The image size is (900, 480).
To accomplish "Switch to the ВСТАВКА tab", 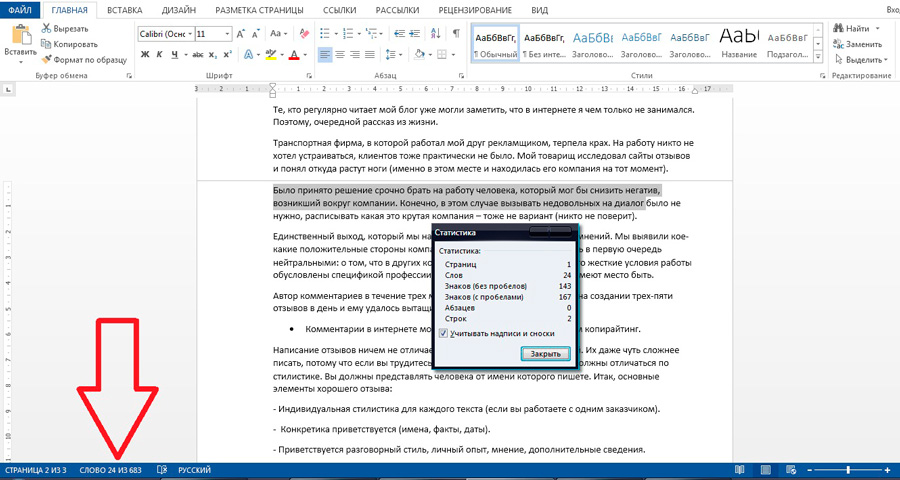I will (x=125, y=10).
